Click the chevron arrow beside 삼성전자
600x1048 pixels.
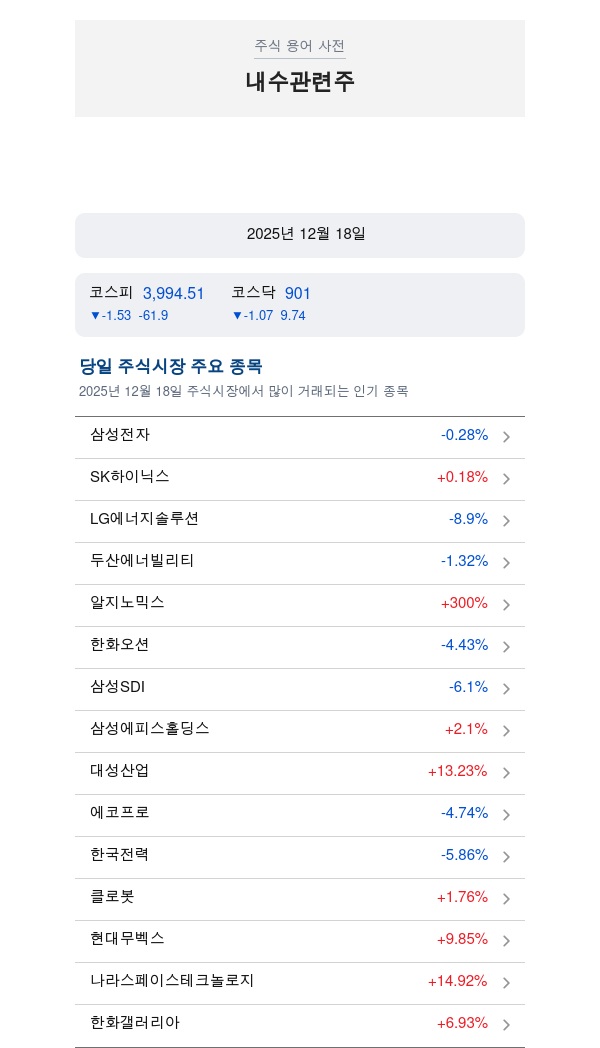click(x=506, y=437)
